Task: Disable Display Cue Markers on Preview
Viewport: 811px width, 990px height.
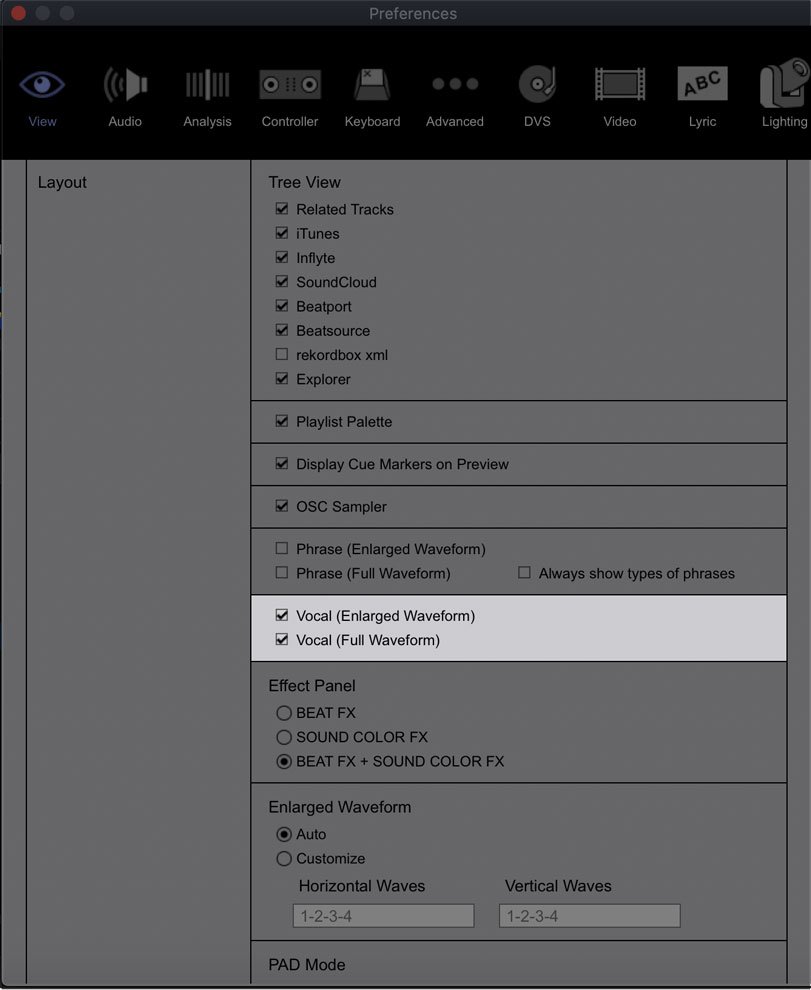Action: pyautogui.click(x=281, y=464)
